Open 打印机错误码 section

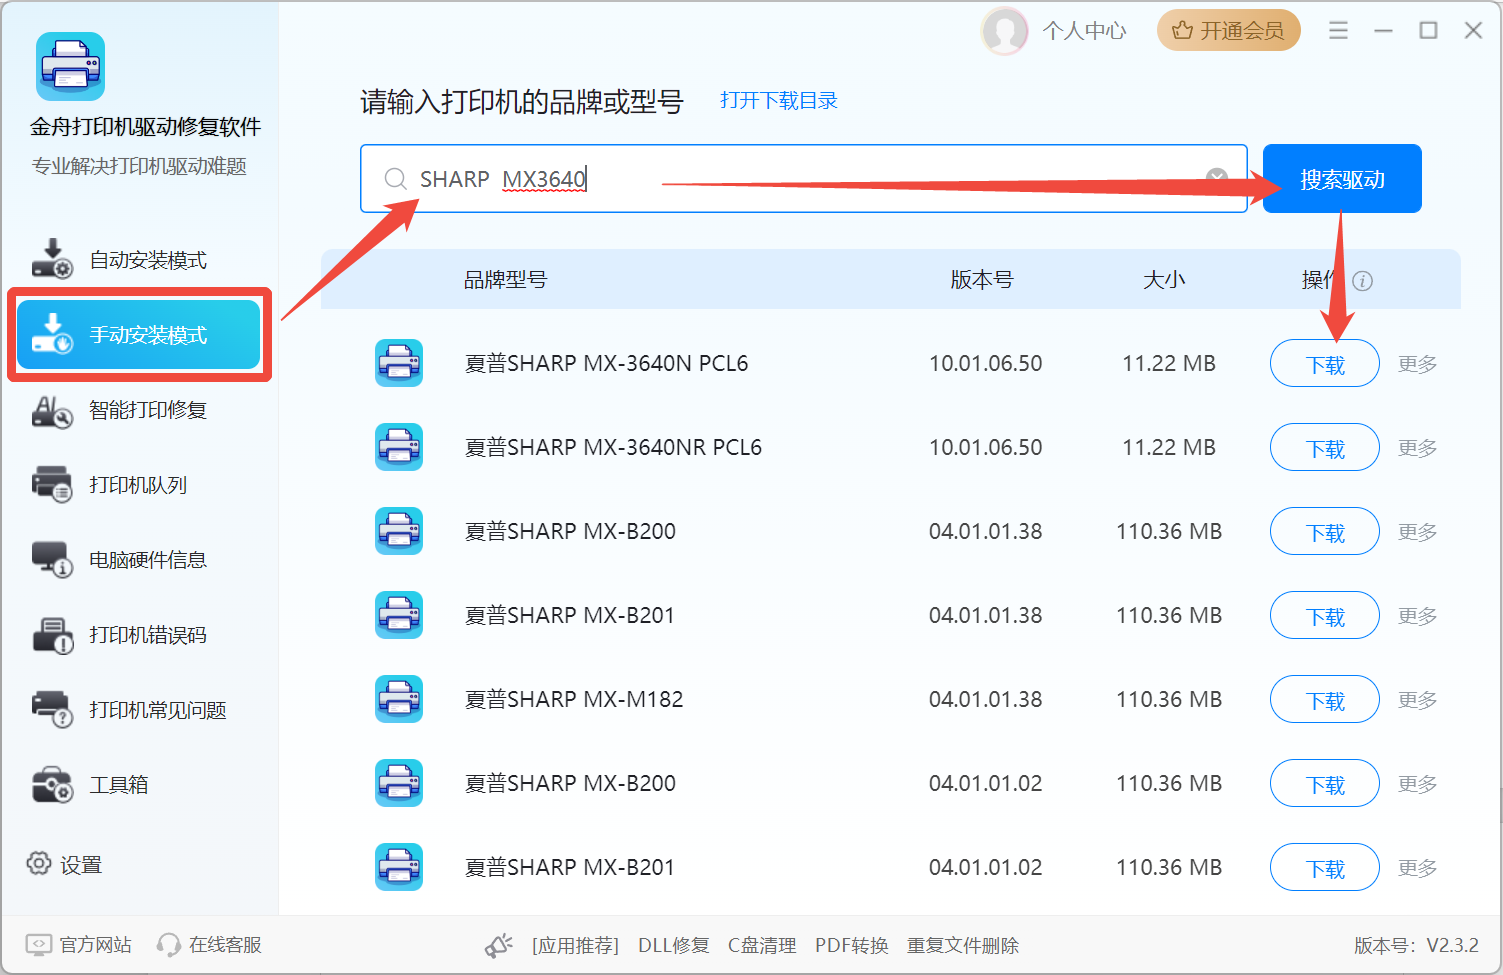click(138, 635)
